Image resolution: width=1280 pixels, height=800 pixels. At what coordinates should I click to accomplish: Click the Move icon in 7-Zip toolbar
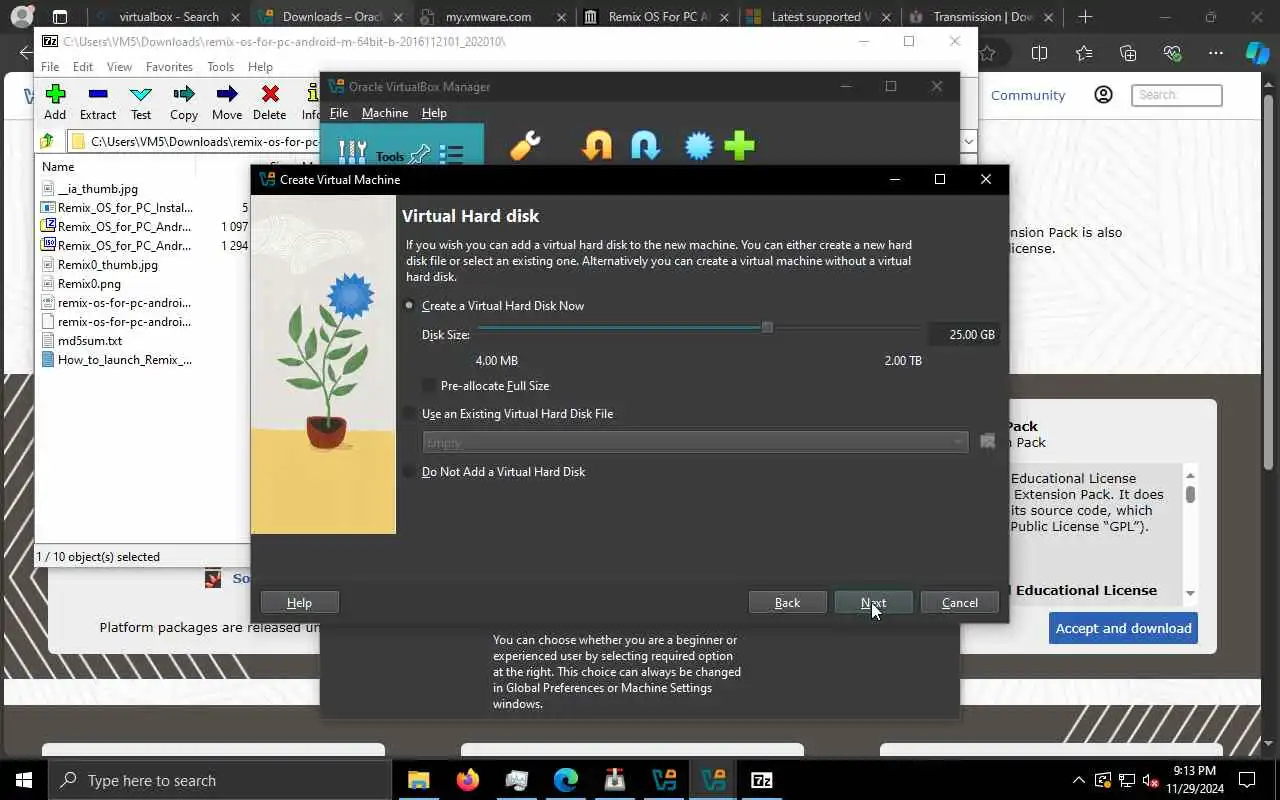227,94
